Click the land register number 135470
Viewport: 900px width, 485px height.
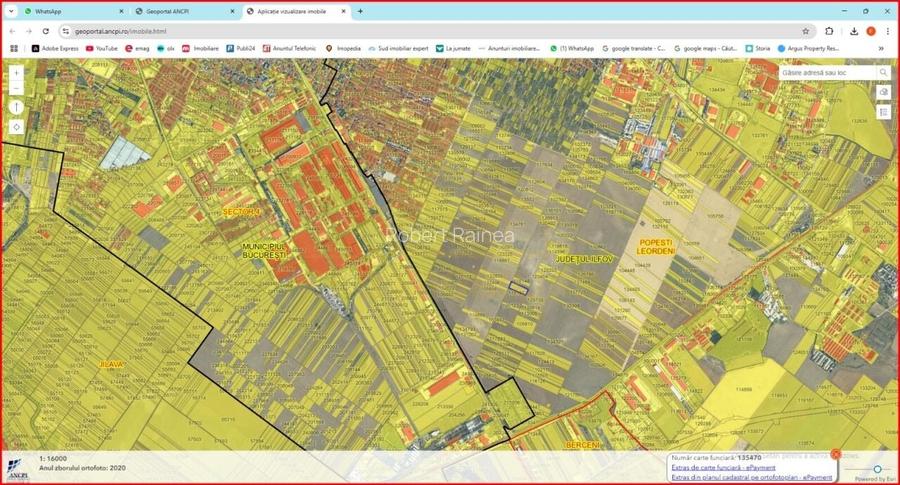750,458
